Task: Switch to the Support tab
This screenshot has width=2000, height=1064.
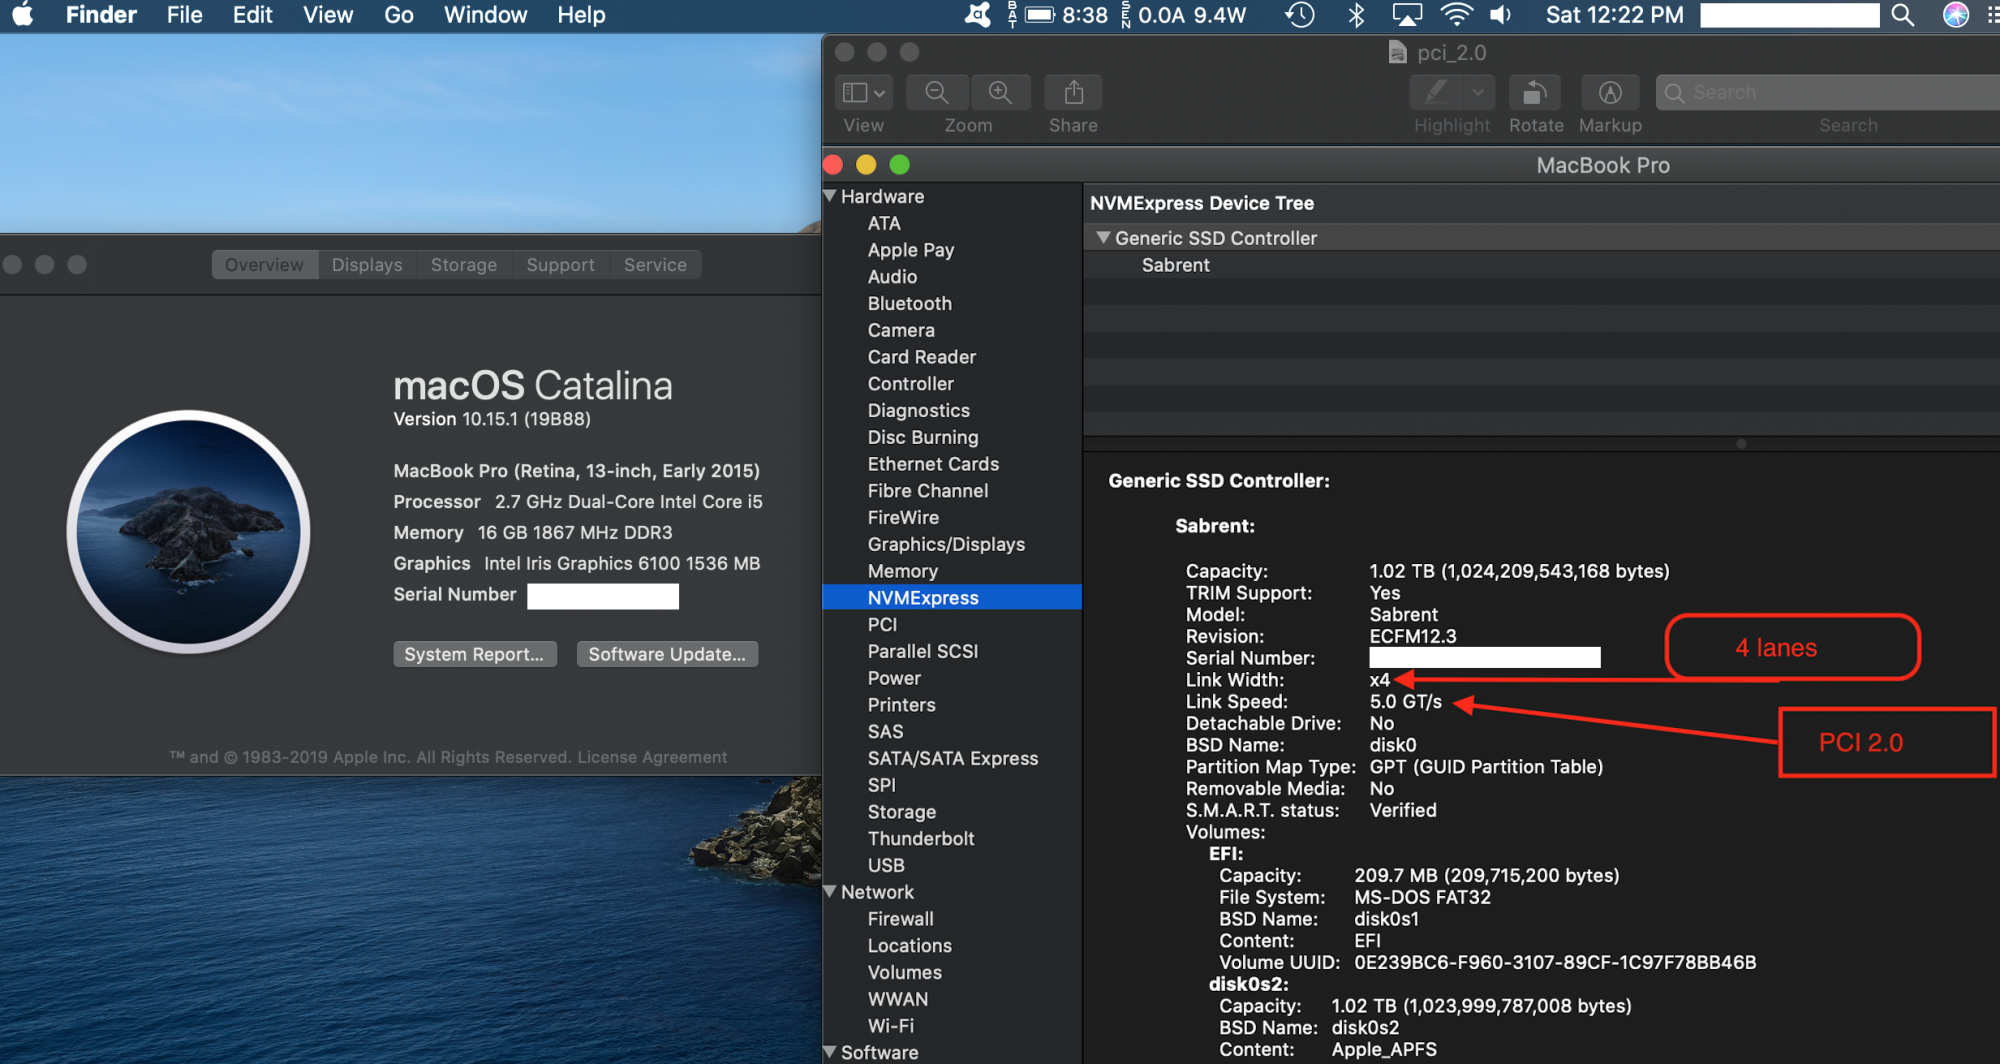Action: coord(561,265)
